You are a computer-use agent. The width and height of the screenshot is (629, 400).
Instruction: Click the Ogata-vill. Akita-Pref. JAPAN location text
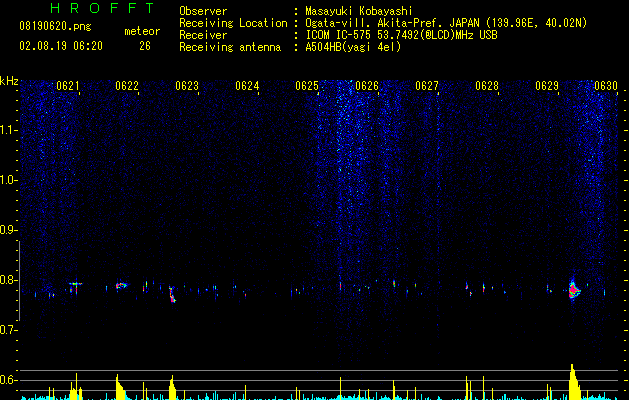tap(446, 23)
